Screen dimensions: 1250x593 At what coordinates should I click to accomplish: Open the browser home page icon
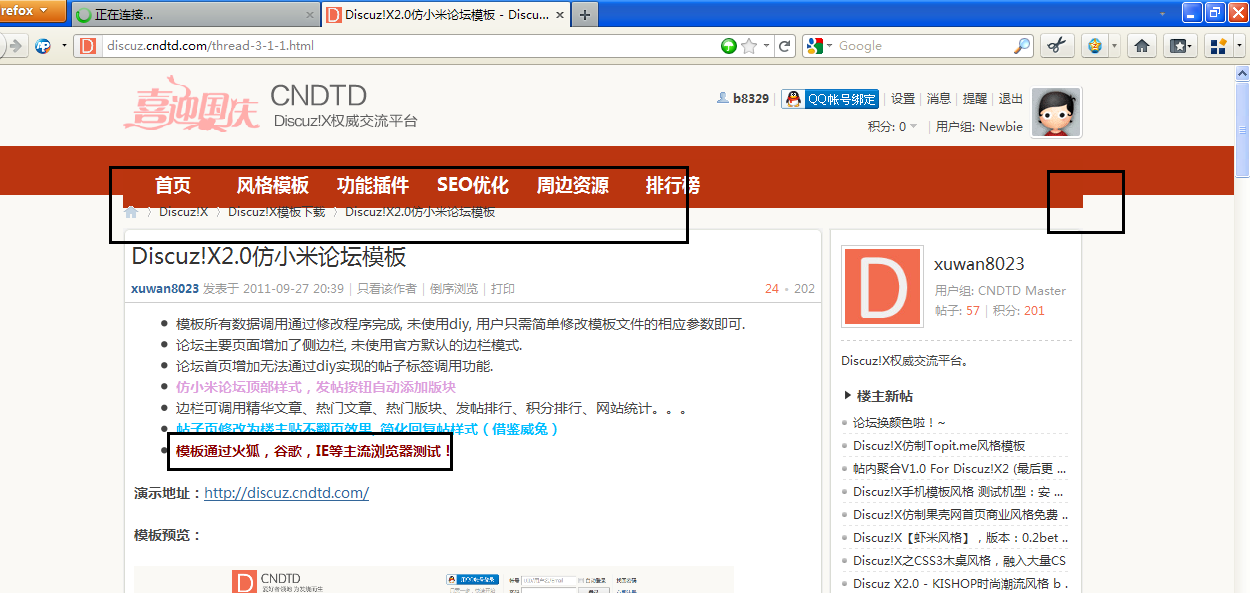(1141, 45)
